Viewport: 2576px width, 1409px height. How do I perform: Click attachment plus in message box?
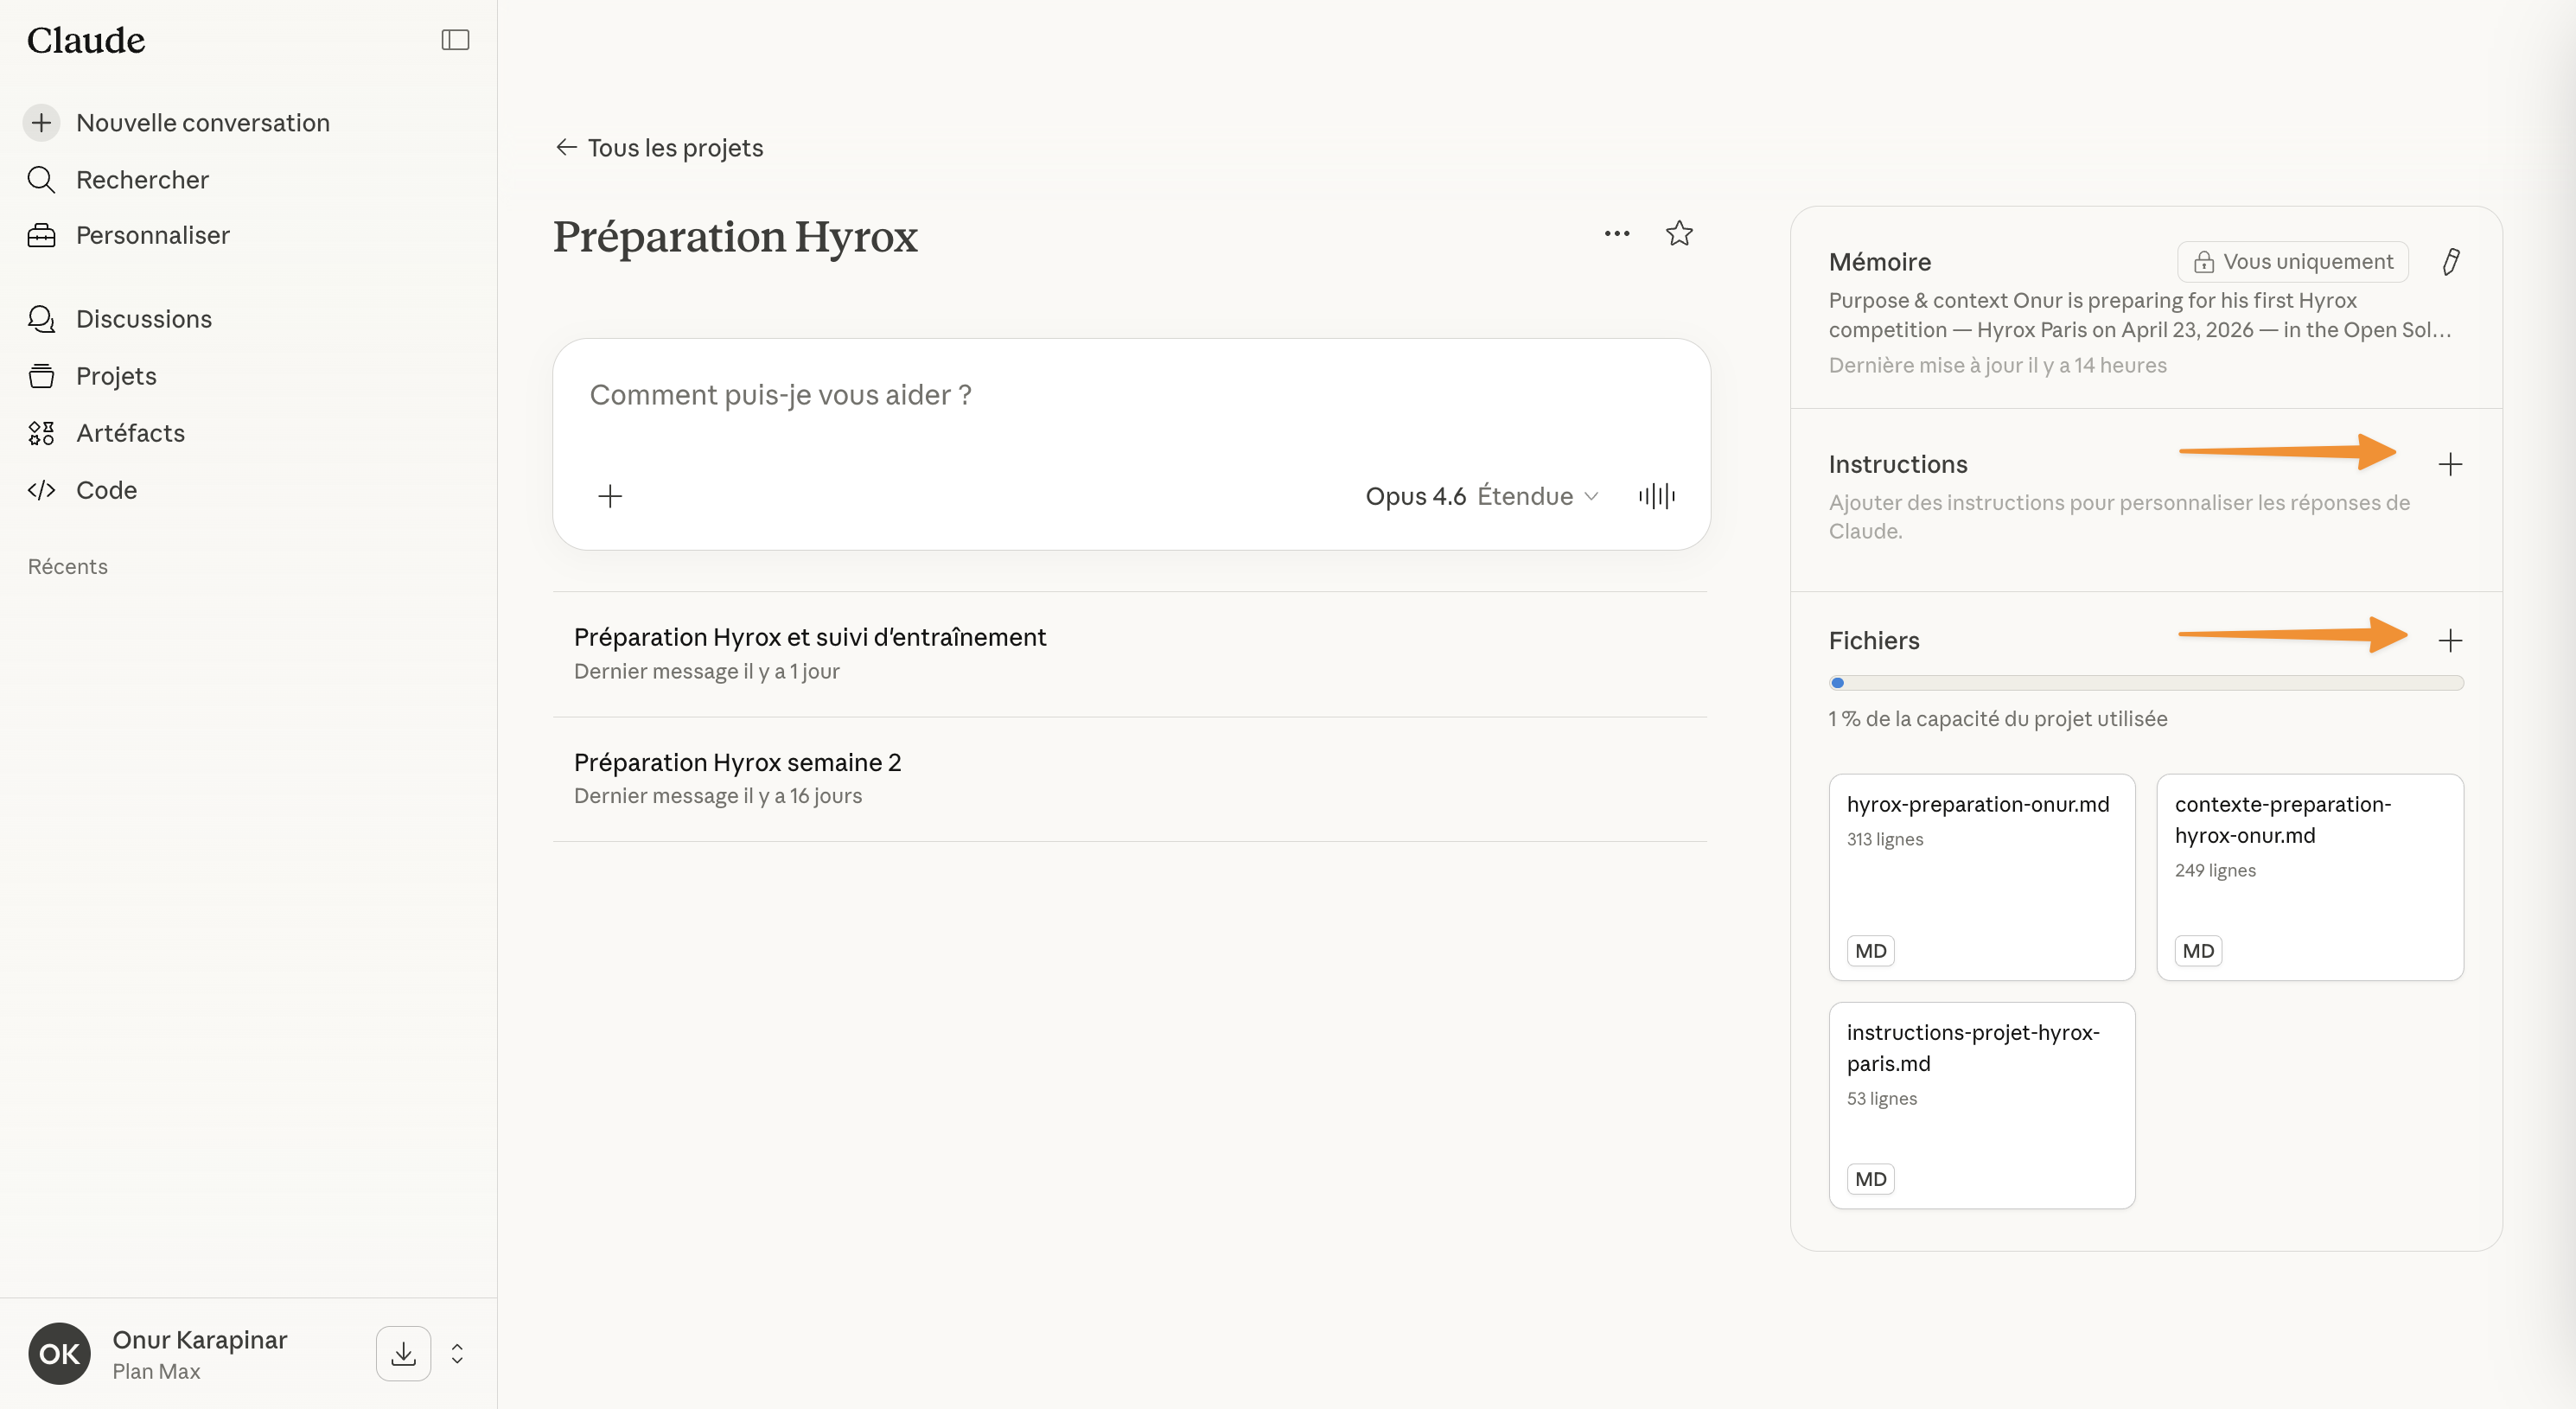tap(610, 496)
